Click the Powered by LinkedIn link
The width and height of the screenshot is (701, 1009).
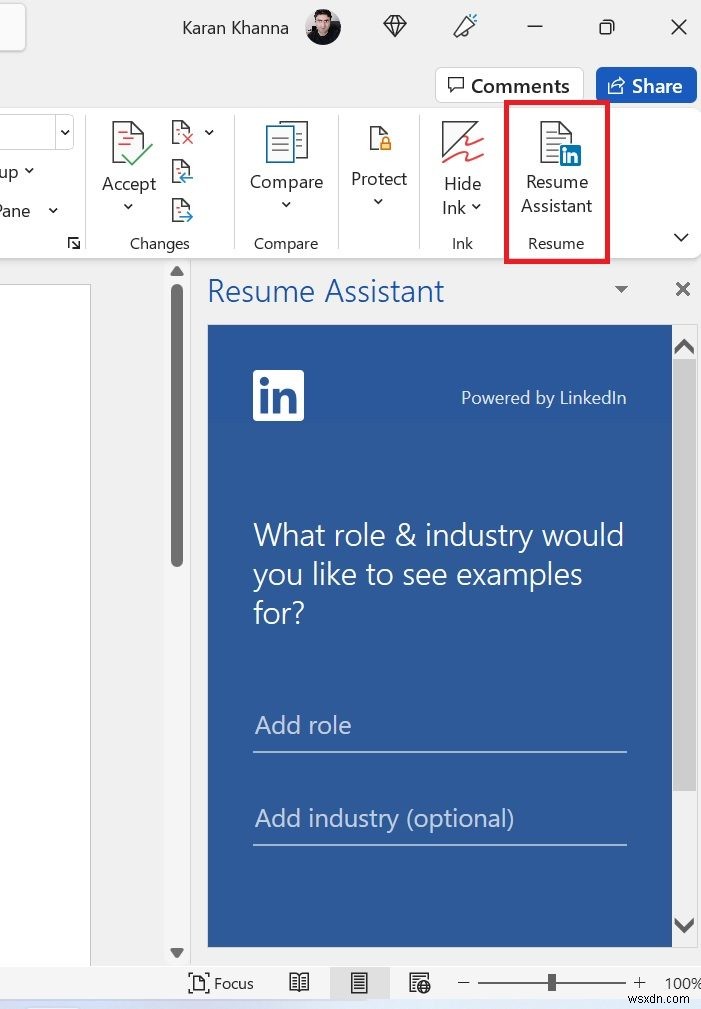(543, 397)
